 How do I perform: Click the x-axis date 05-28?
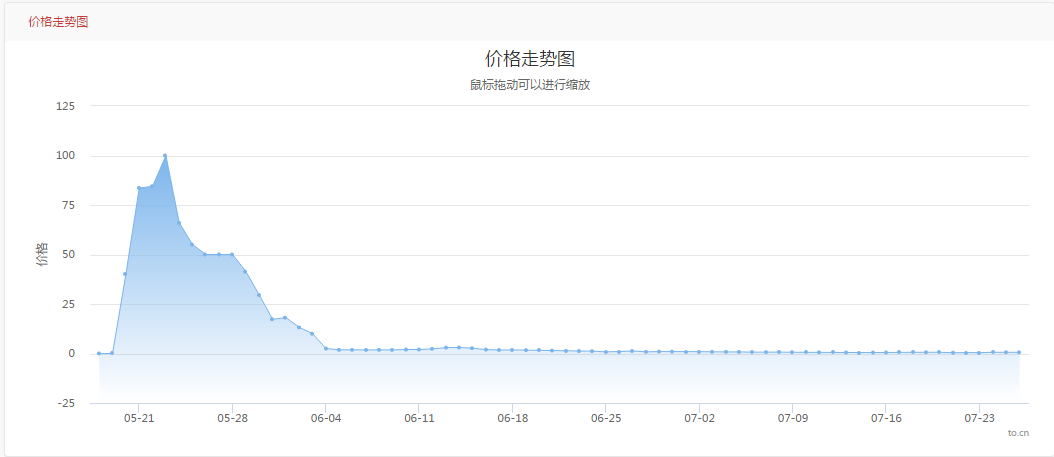click(x=232, y=418)
